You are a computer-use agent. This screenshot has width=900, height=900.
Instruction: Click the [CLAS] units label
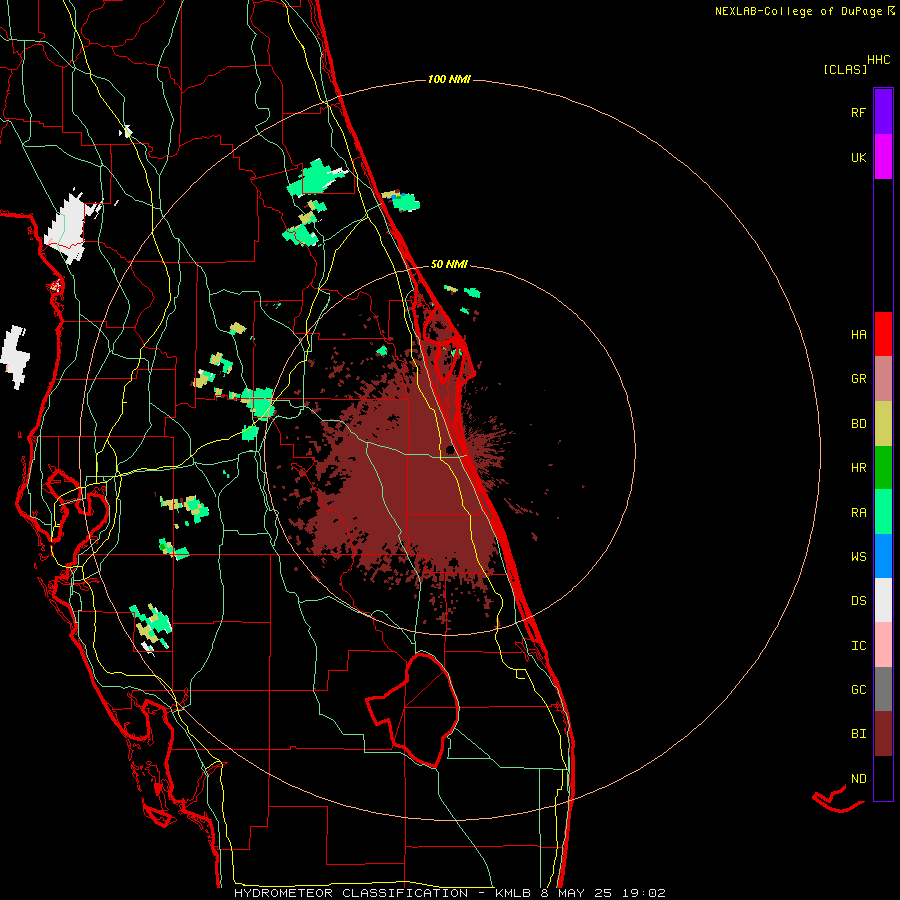tap(845, 69)
